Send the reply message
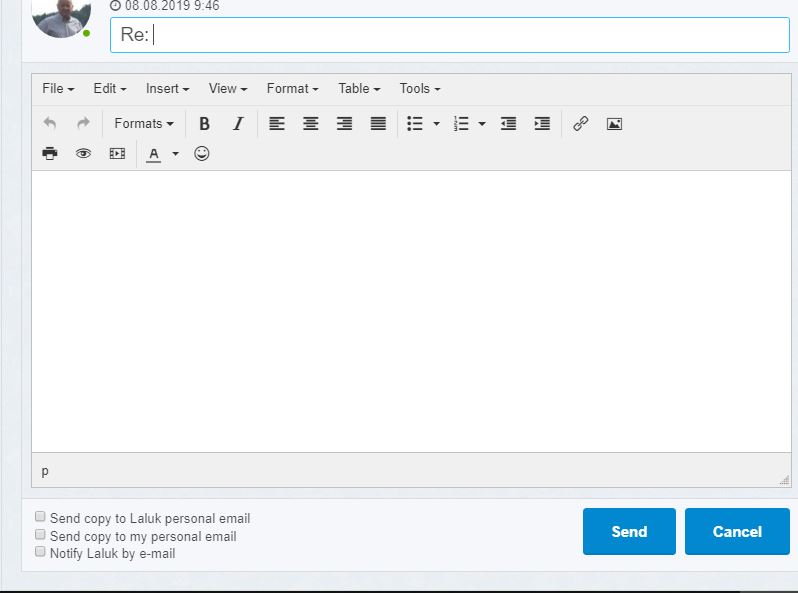The width and height of the screenshot is (798, 593). pos(629,531)
